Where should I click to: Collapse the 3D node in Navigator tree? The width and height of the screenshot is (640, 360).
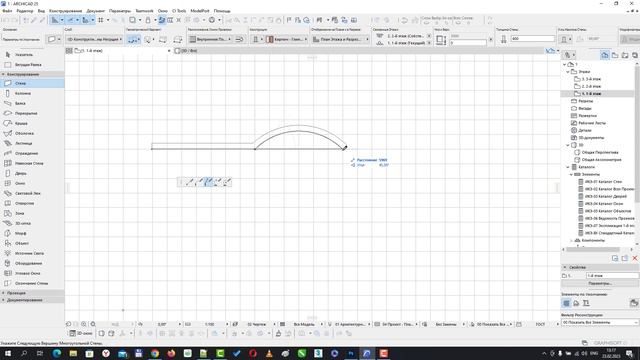pyautogui.click(x=568, y=145)
